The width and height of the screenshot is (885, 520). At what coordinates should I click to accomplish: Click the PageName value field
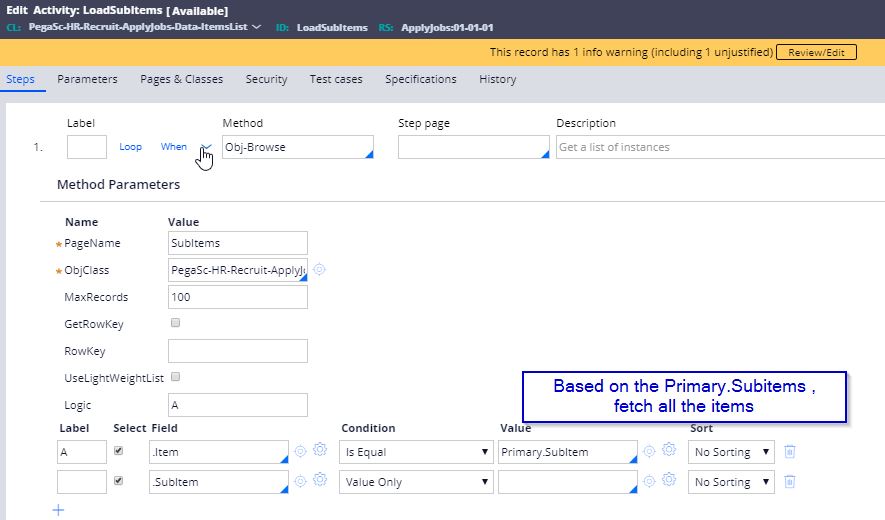point(238,243)
